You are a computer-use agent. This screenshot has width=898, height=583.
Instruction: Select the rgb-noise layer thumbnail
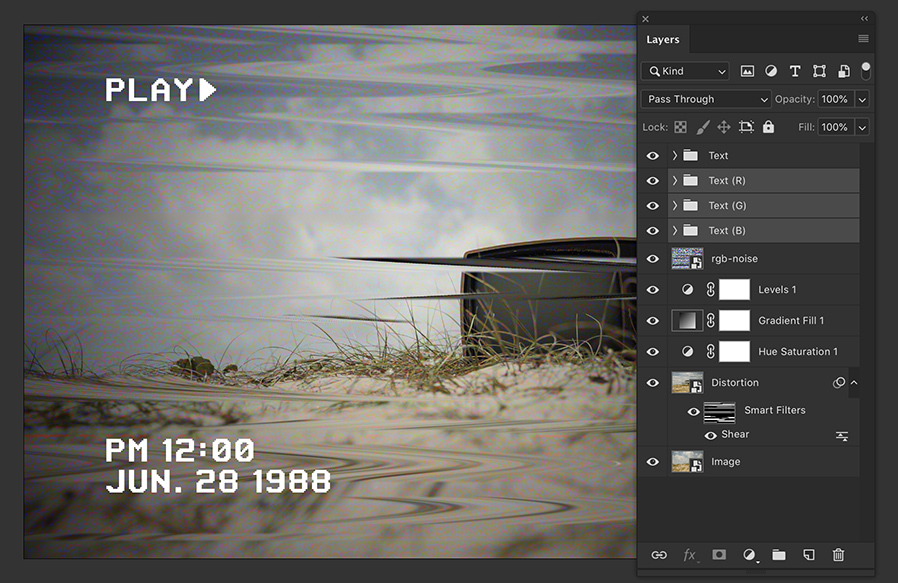coord(687,259)
